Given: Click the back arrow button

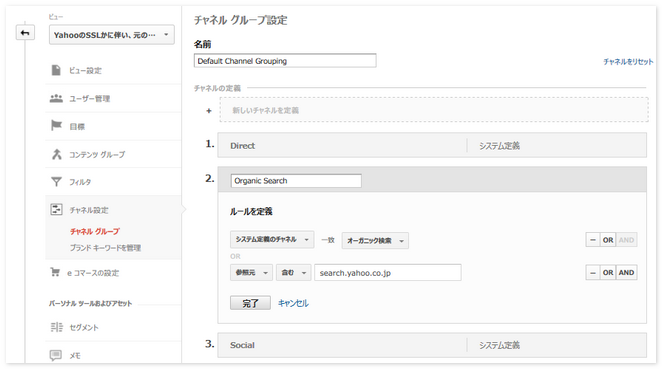Looking at the screenshot, I should point(25,33).
